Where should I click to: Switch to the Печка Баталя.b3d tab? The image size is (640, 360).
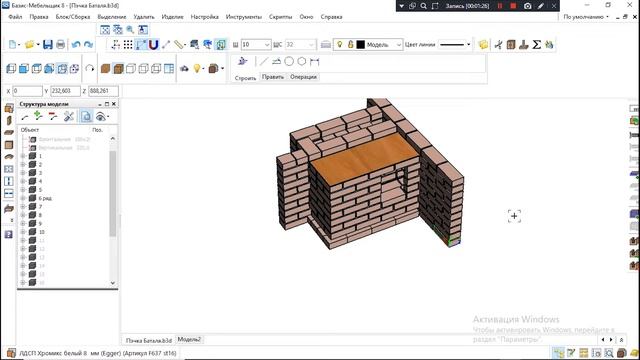click(149, 340)
